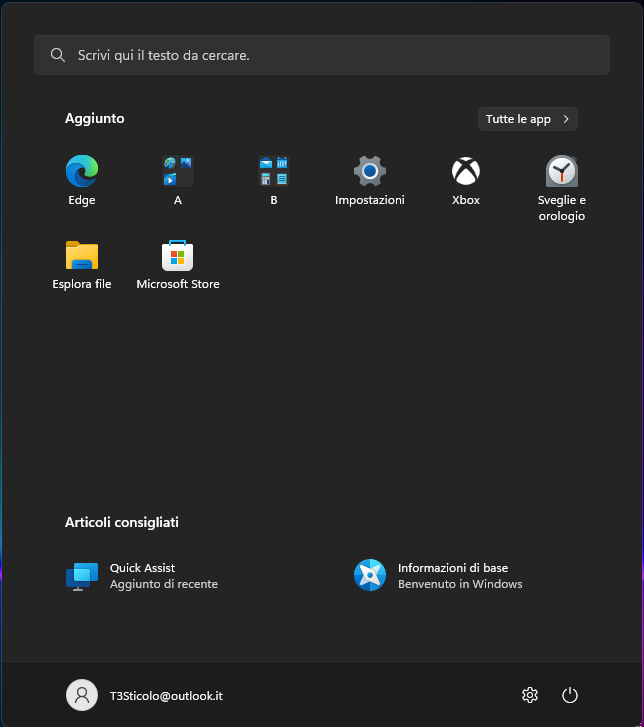The width and height of the screenshot is (644, 727).
Task: Open settings gear beside the power button
Action: pos(530,695)
